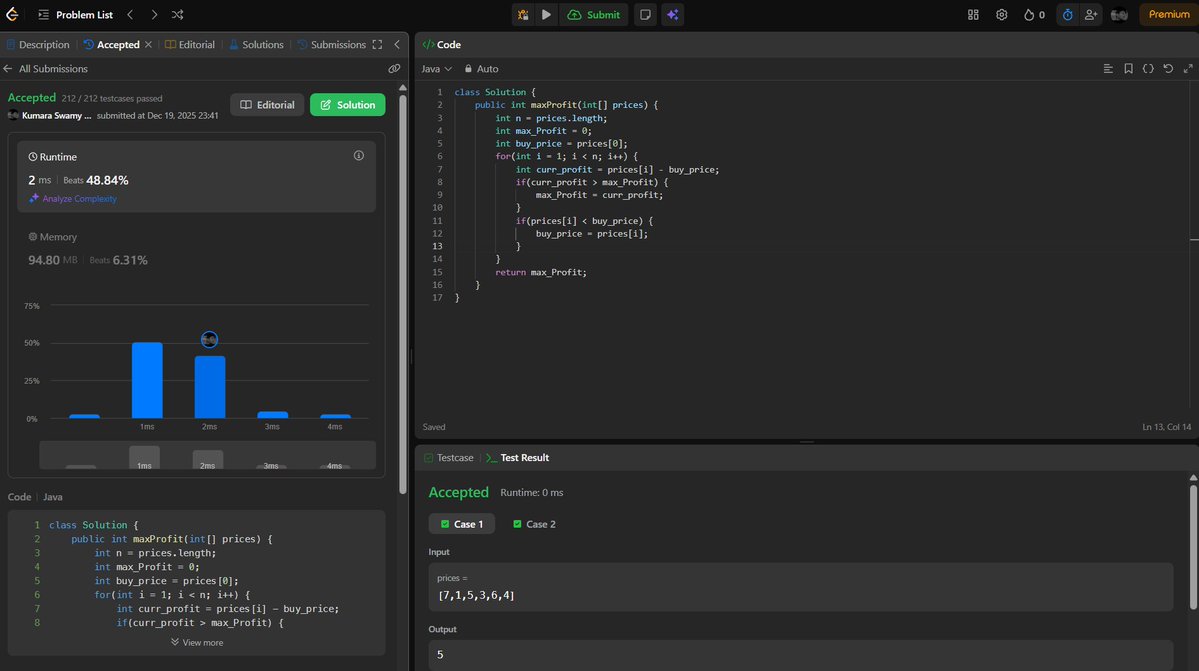Open the Auto indentation dropdown
Screen dimensions: 1199x671
coord(481,68)
